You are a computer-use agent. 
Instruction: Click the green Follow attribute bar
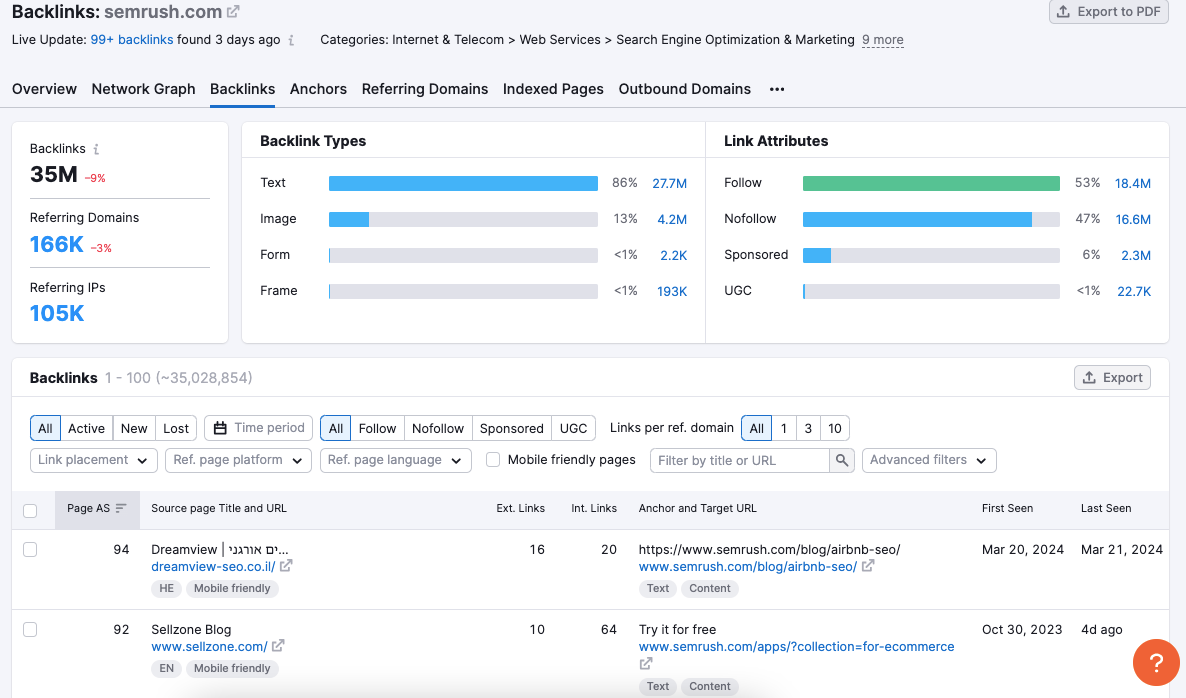click(x=930, y=183)
